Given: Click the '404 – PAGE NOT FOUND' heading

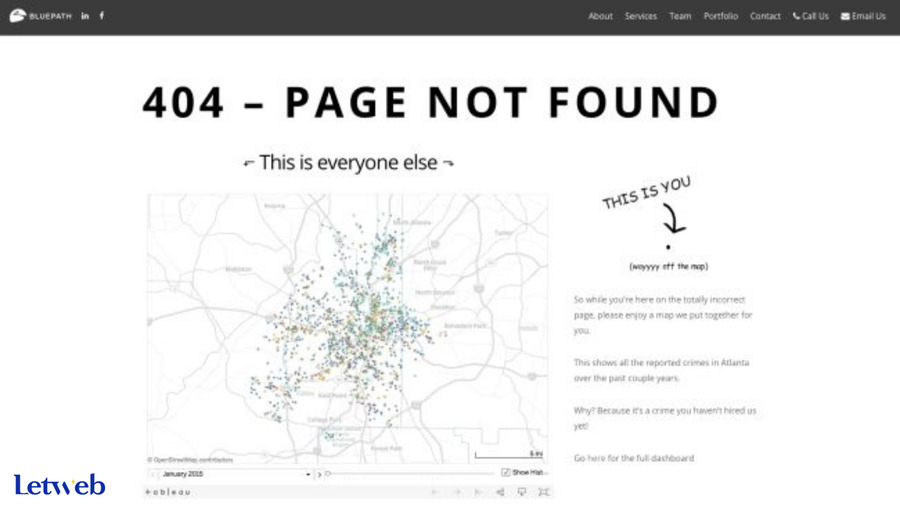Looking at the screenshot, I should click(x=431, y=102).
